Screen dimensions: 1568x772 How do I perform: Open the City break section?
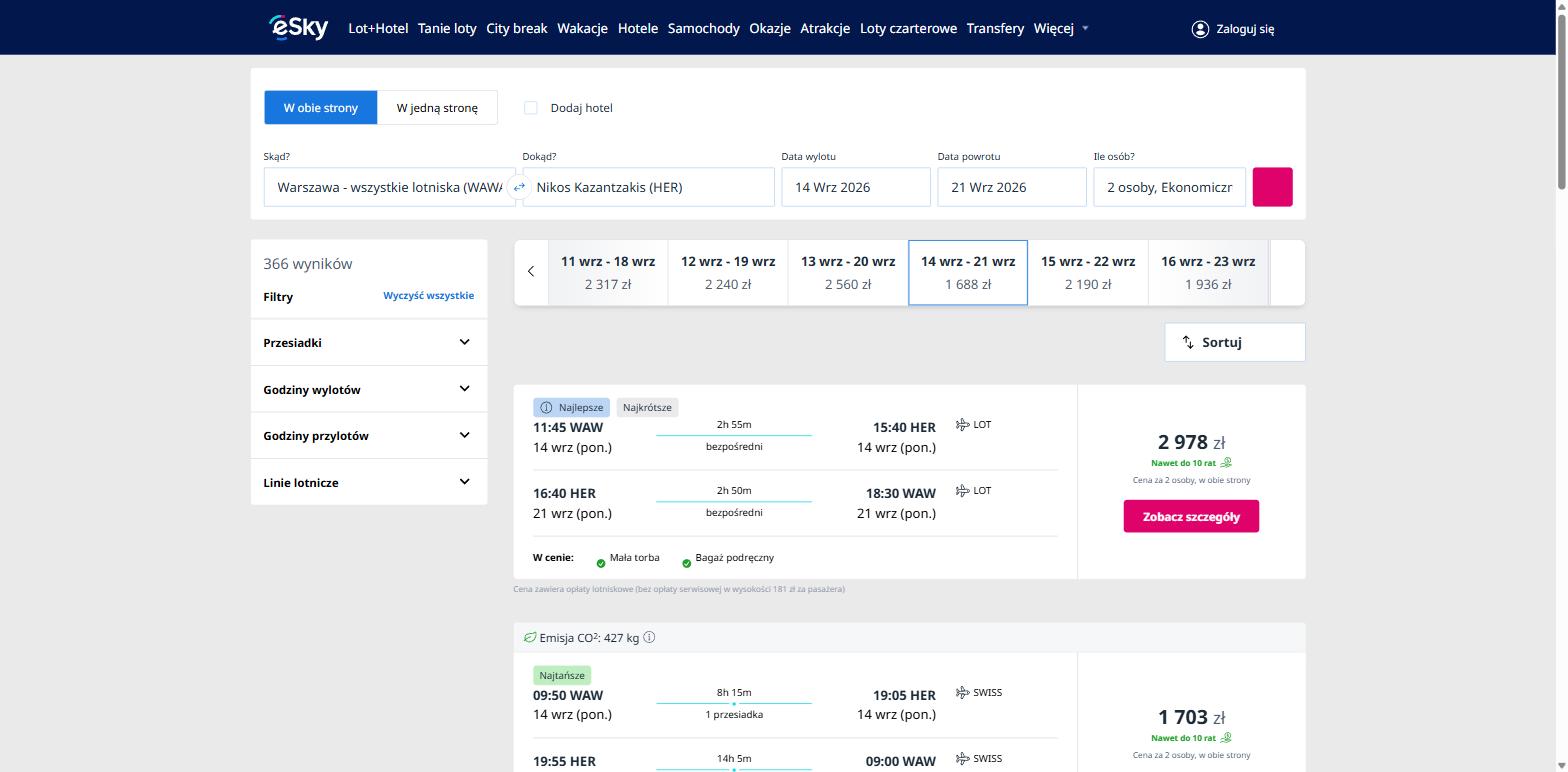[517, 29]
